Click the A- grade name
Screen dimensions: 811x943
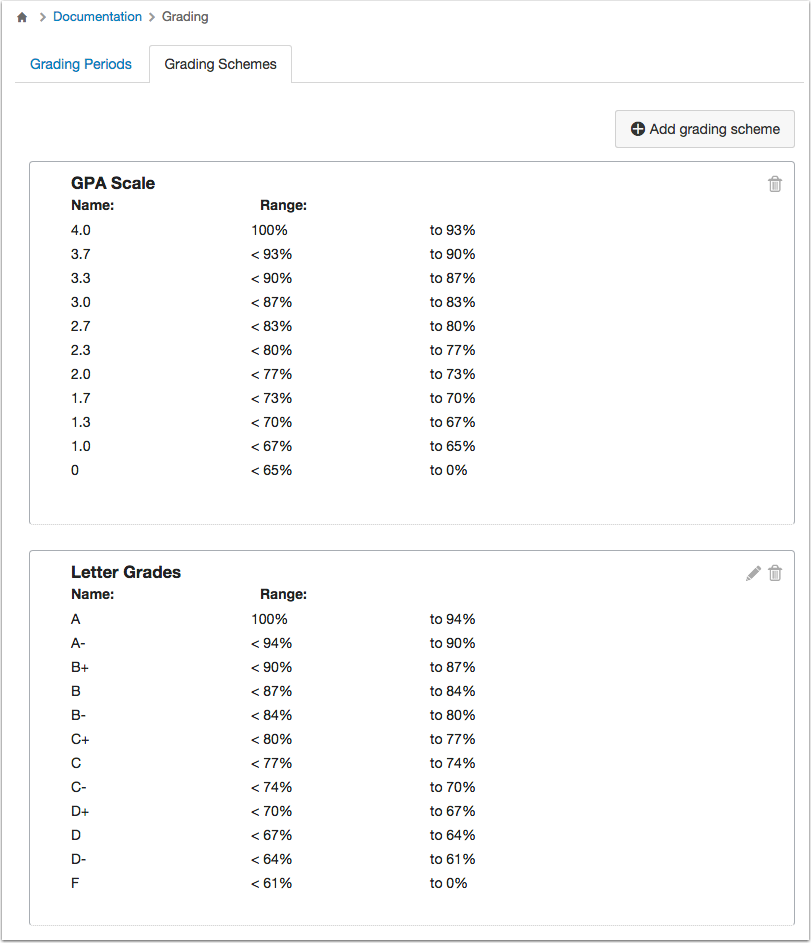78,644
